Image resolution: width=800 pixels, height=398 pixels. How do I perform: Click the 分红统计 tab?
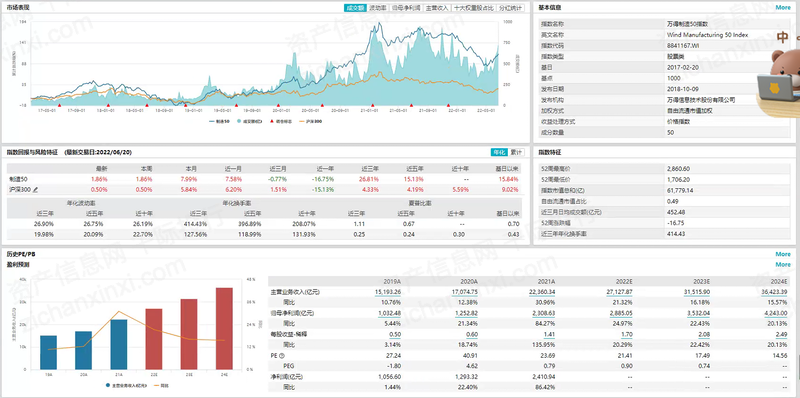511,8
